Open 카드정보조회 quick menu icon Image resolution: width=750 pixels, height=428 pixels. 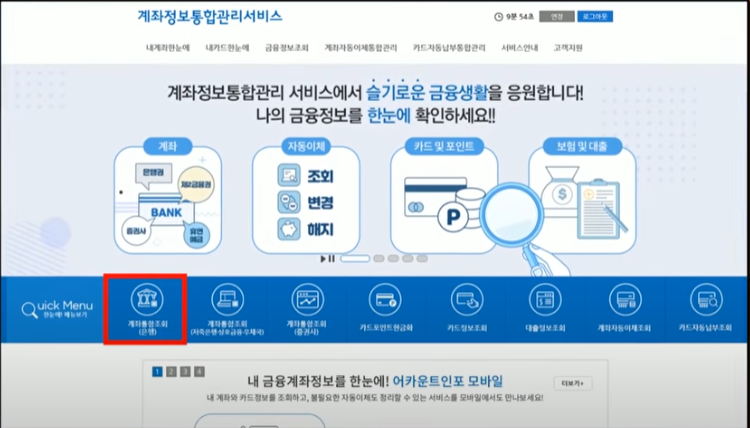pyautogui.click(x=467, y=300)
